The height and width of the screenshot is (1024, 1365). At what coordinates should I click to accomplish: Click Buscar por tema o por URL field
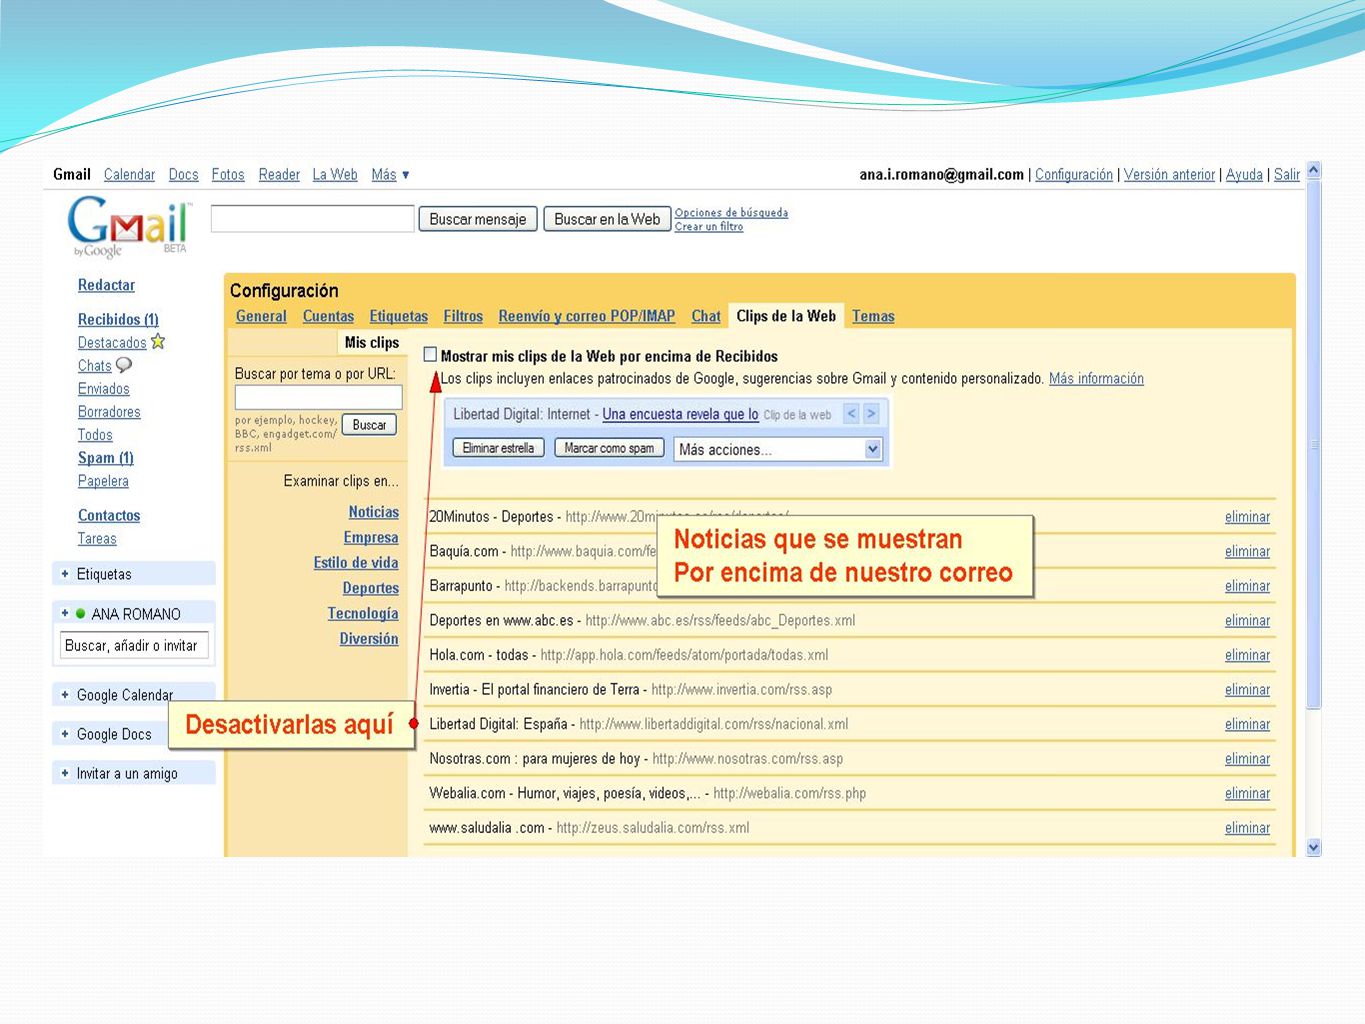pyautogui.click(x=318, y=397)
